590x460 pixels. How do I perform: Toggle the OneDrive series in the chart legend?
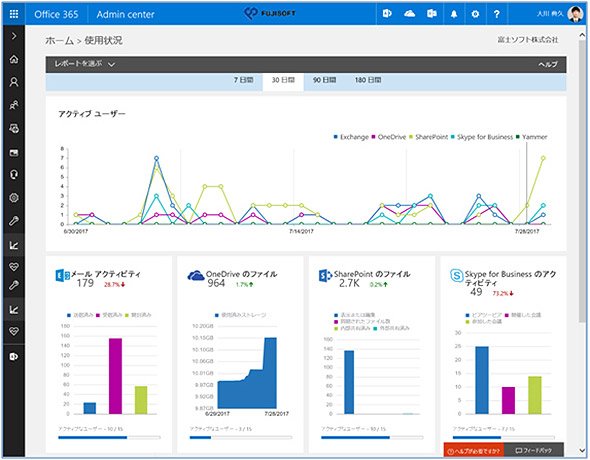389,137
